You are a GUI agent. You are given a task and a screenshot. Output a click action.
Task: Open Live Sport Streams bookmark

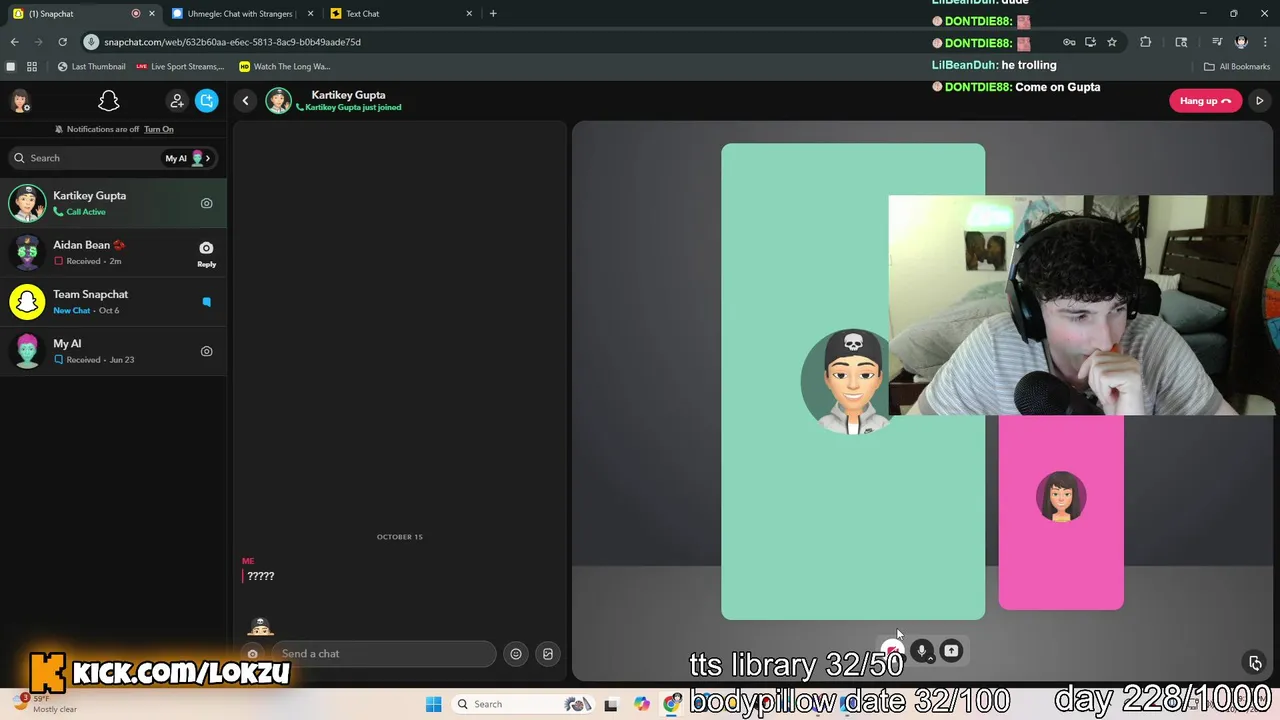coord(180,67)
